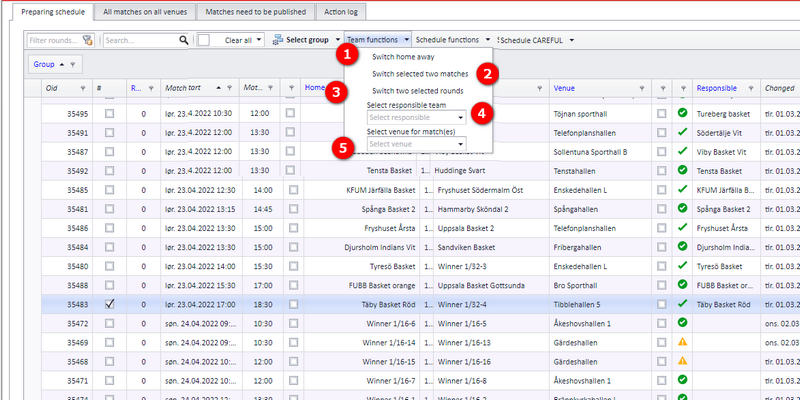Click green checkmark status for match 35485

682,189
